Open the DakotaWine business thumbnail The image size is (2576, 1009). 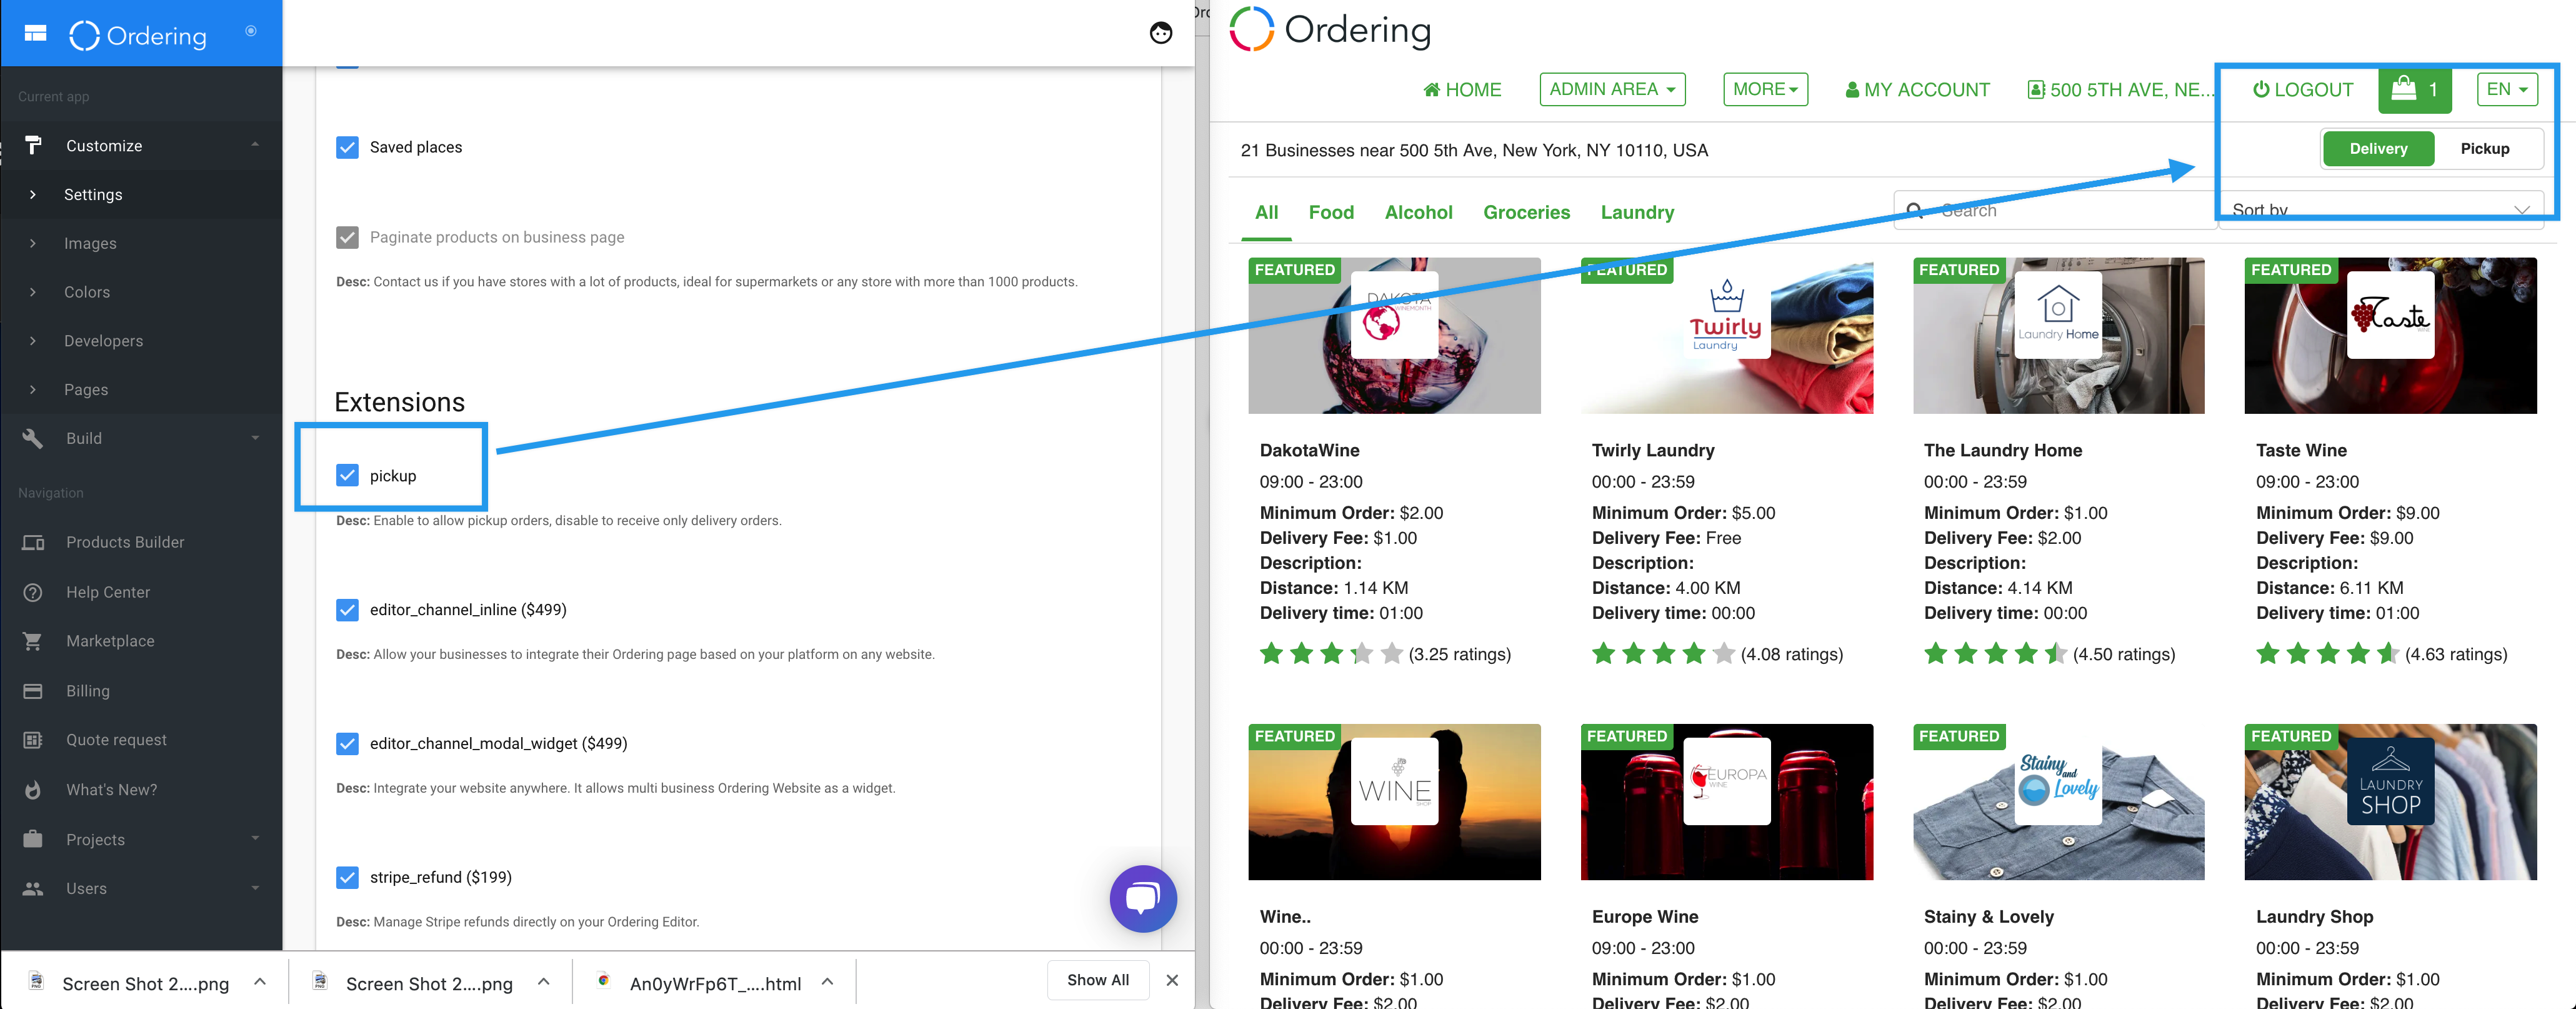pos(1394,335)
